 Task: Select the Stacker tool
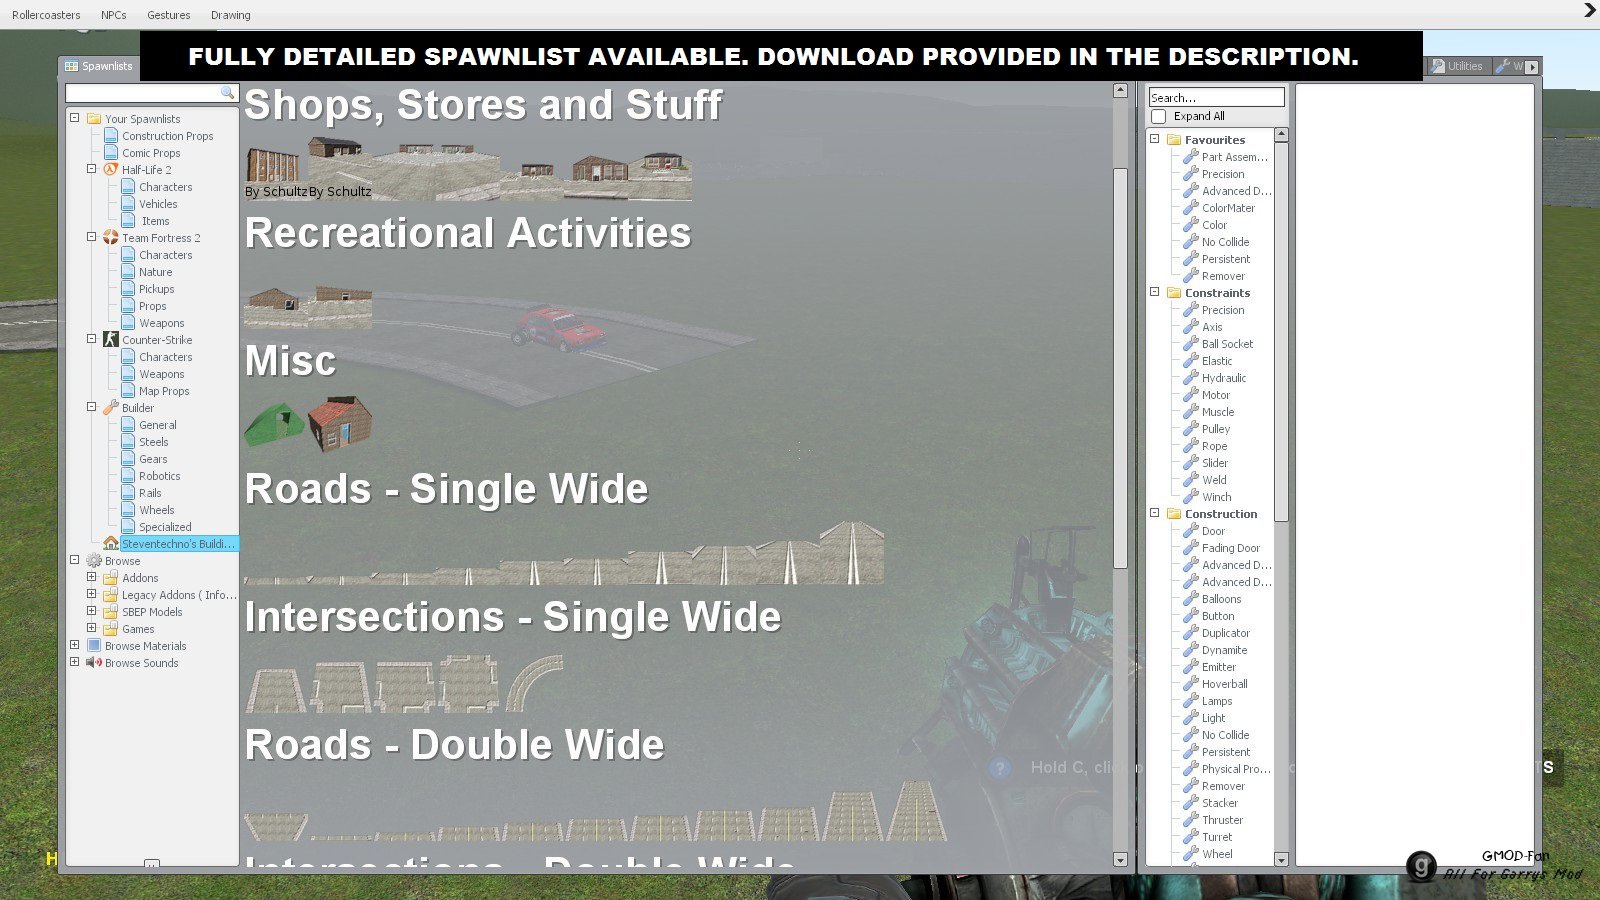tap(1220, 803)
